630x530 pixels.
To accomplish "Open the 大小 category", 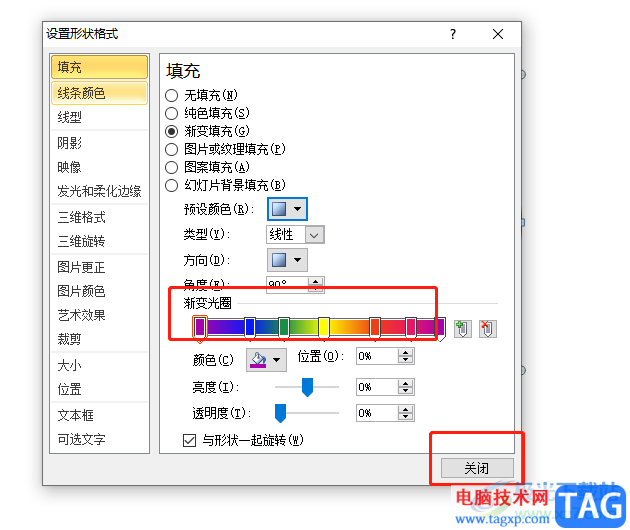I will [99, 365].
